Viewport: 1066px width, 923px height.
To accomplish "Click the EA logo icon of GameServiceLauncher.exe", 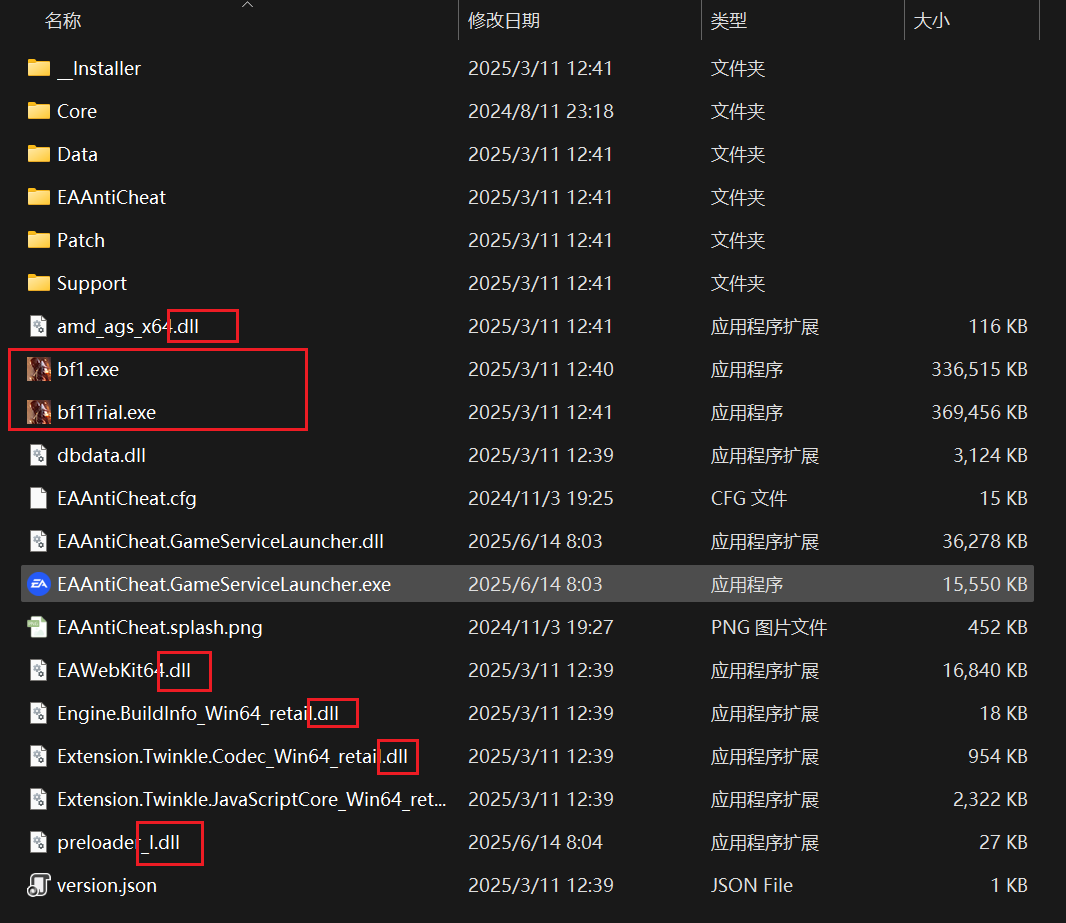I will pyautogui.click(x=39, y=584).
